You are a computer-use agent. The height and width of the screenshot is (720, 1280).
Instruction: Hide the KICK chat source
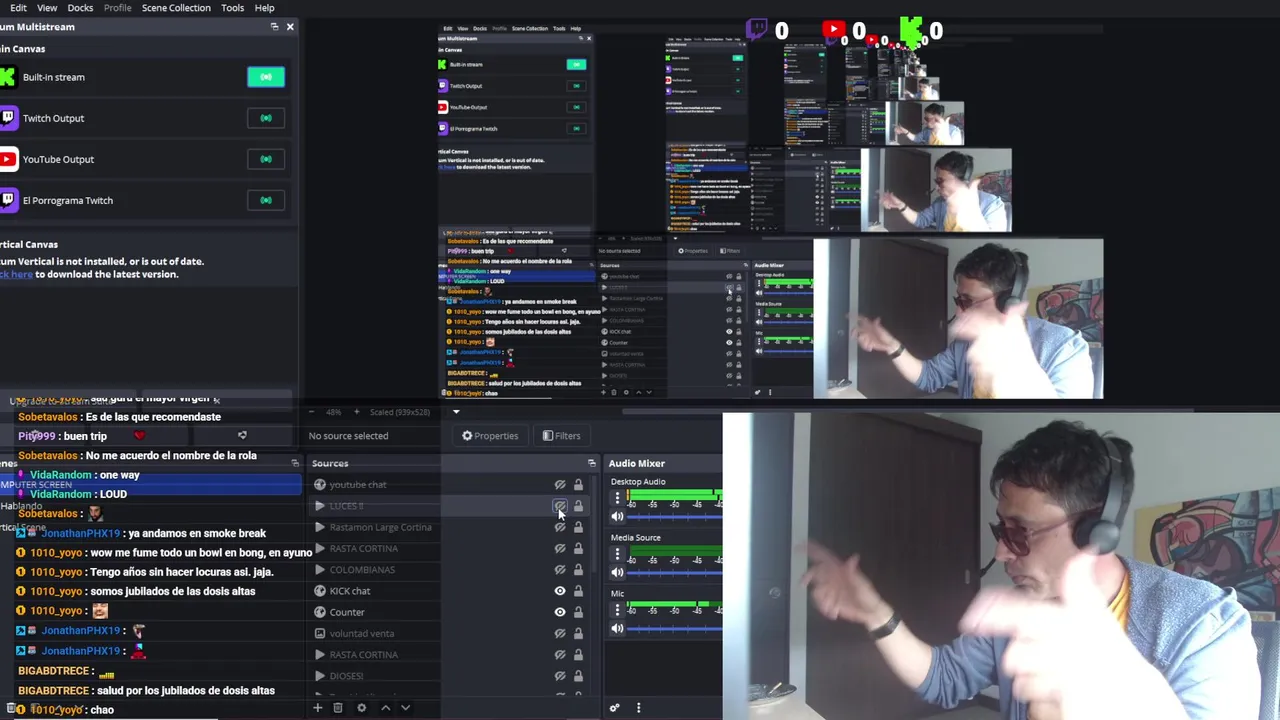(560, 591)
